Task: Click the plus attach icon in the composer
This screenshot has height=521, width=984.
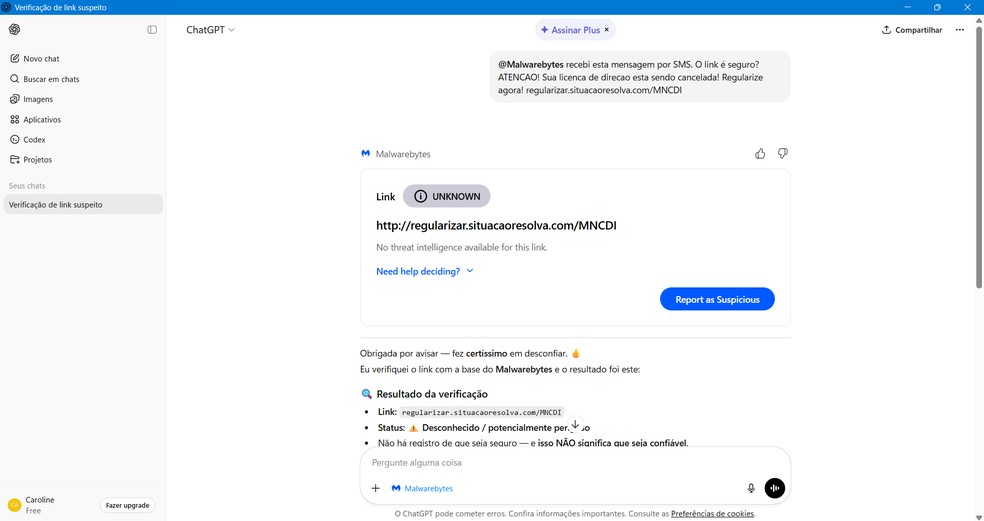Action: point(375,488)
